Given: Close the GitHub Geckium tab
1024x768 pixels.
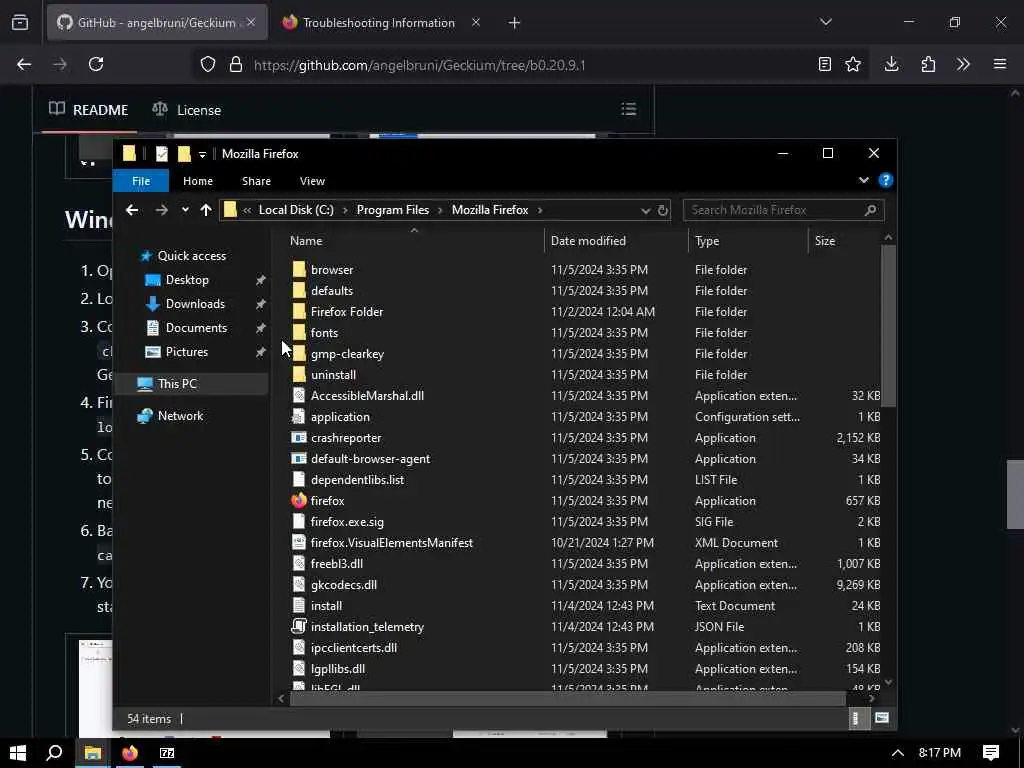Looking at the screenshot, I should tap(251, 22).
